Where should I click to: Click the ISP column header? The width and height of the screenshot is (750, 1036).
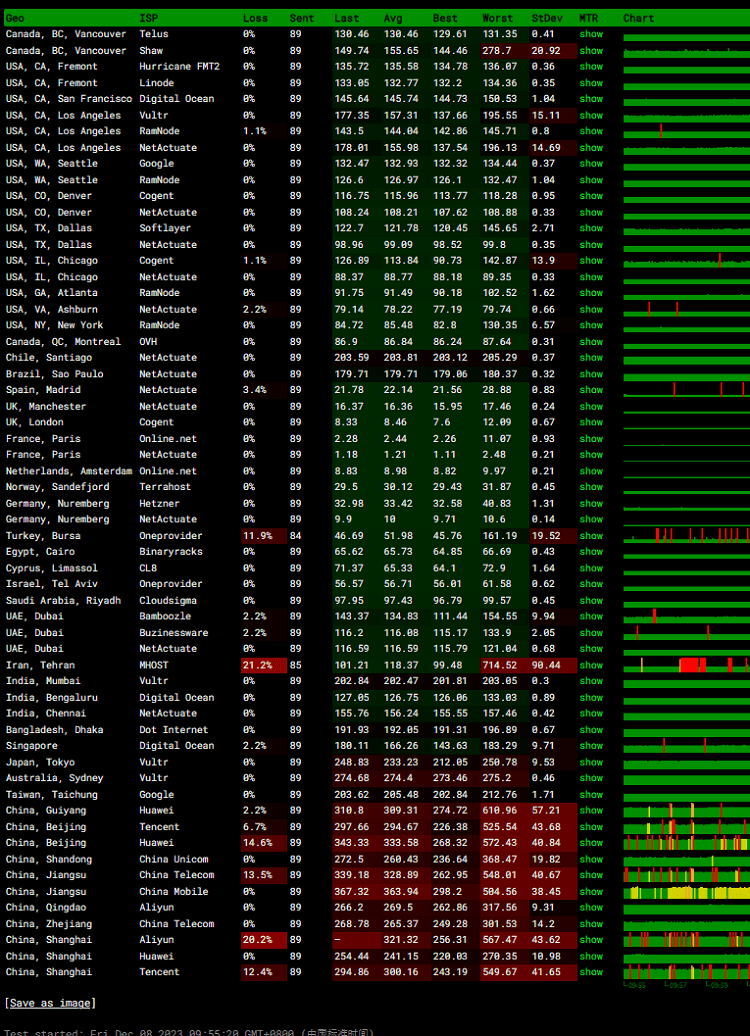pyautogui.click(x=148, y=18)
